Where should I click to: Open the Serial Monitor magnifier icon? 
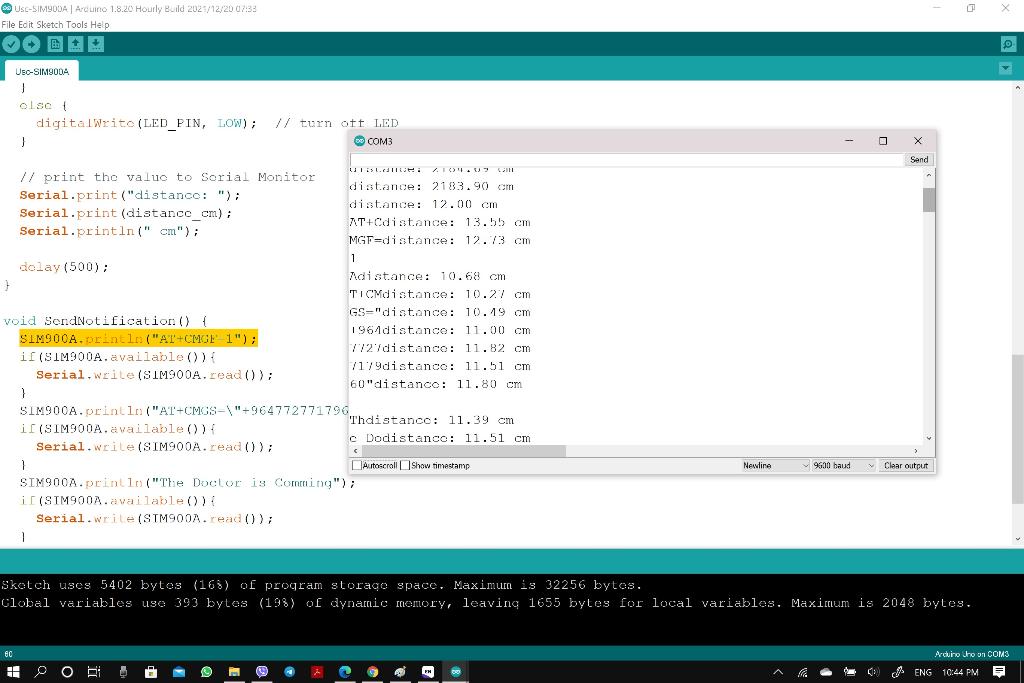click(1009, 44)
